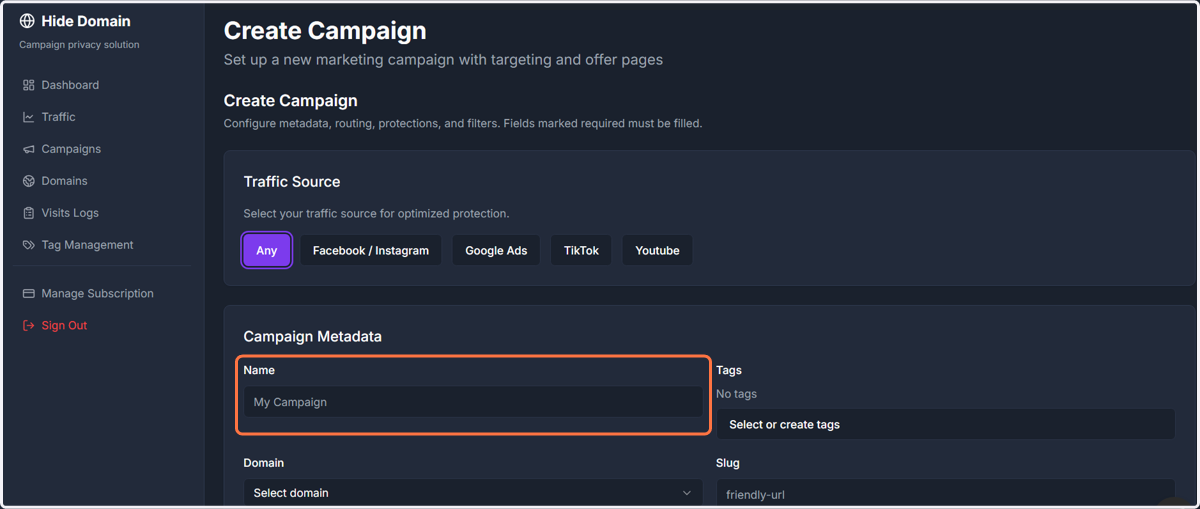Viewport: 1200px width, 509px height.
Task: Click the Campaign privacy solution subtitle
Action: 79,45
